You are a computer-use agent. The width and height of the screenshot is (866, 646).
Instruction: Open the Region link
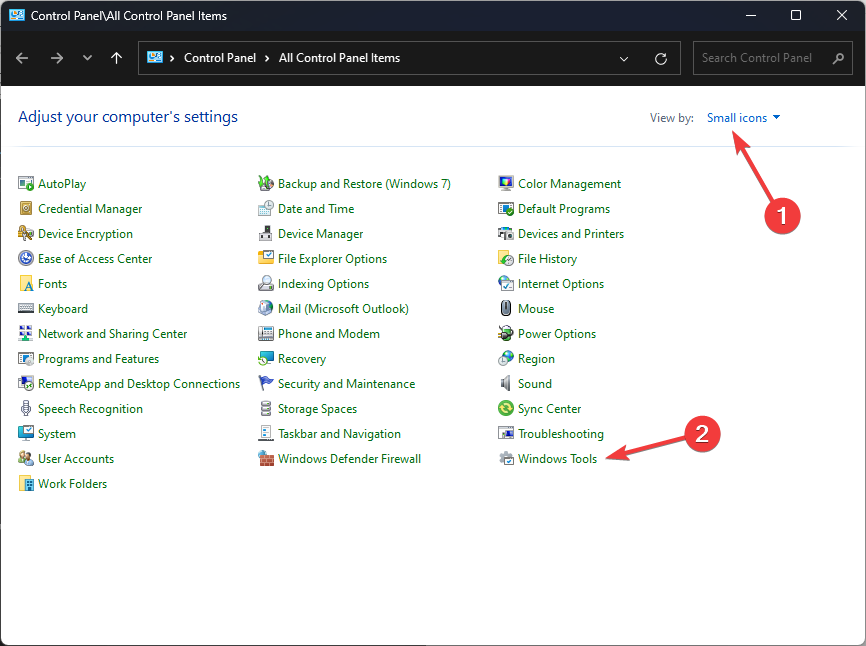point(536,359)
